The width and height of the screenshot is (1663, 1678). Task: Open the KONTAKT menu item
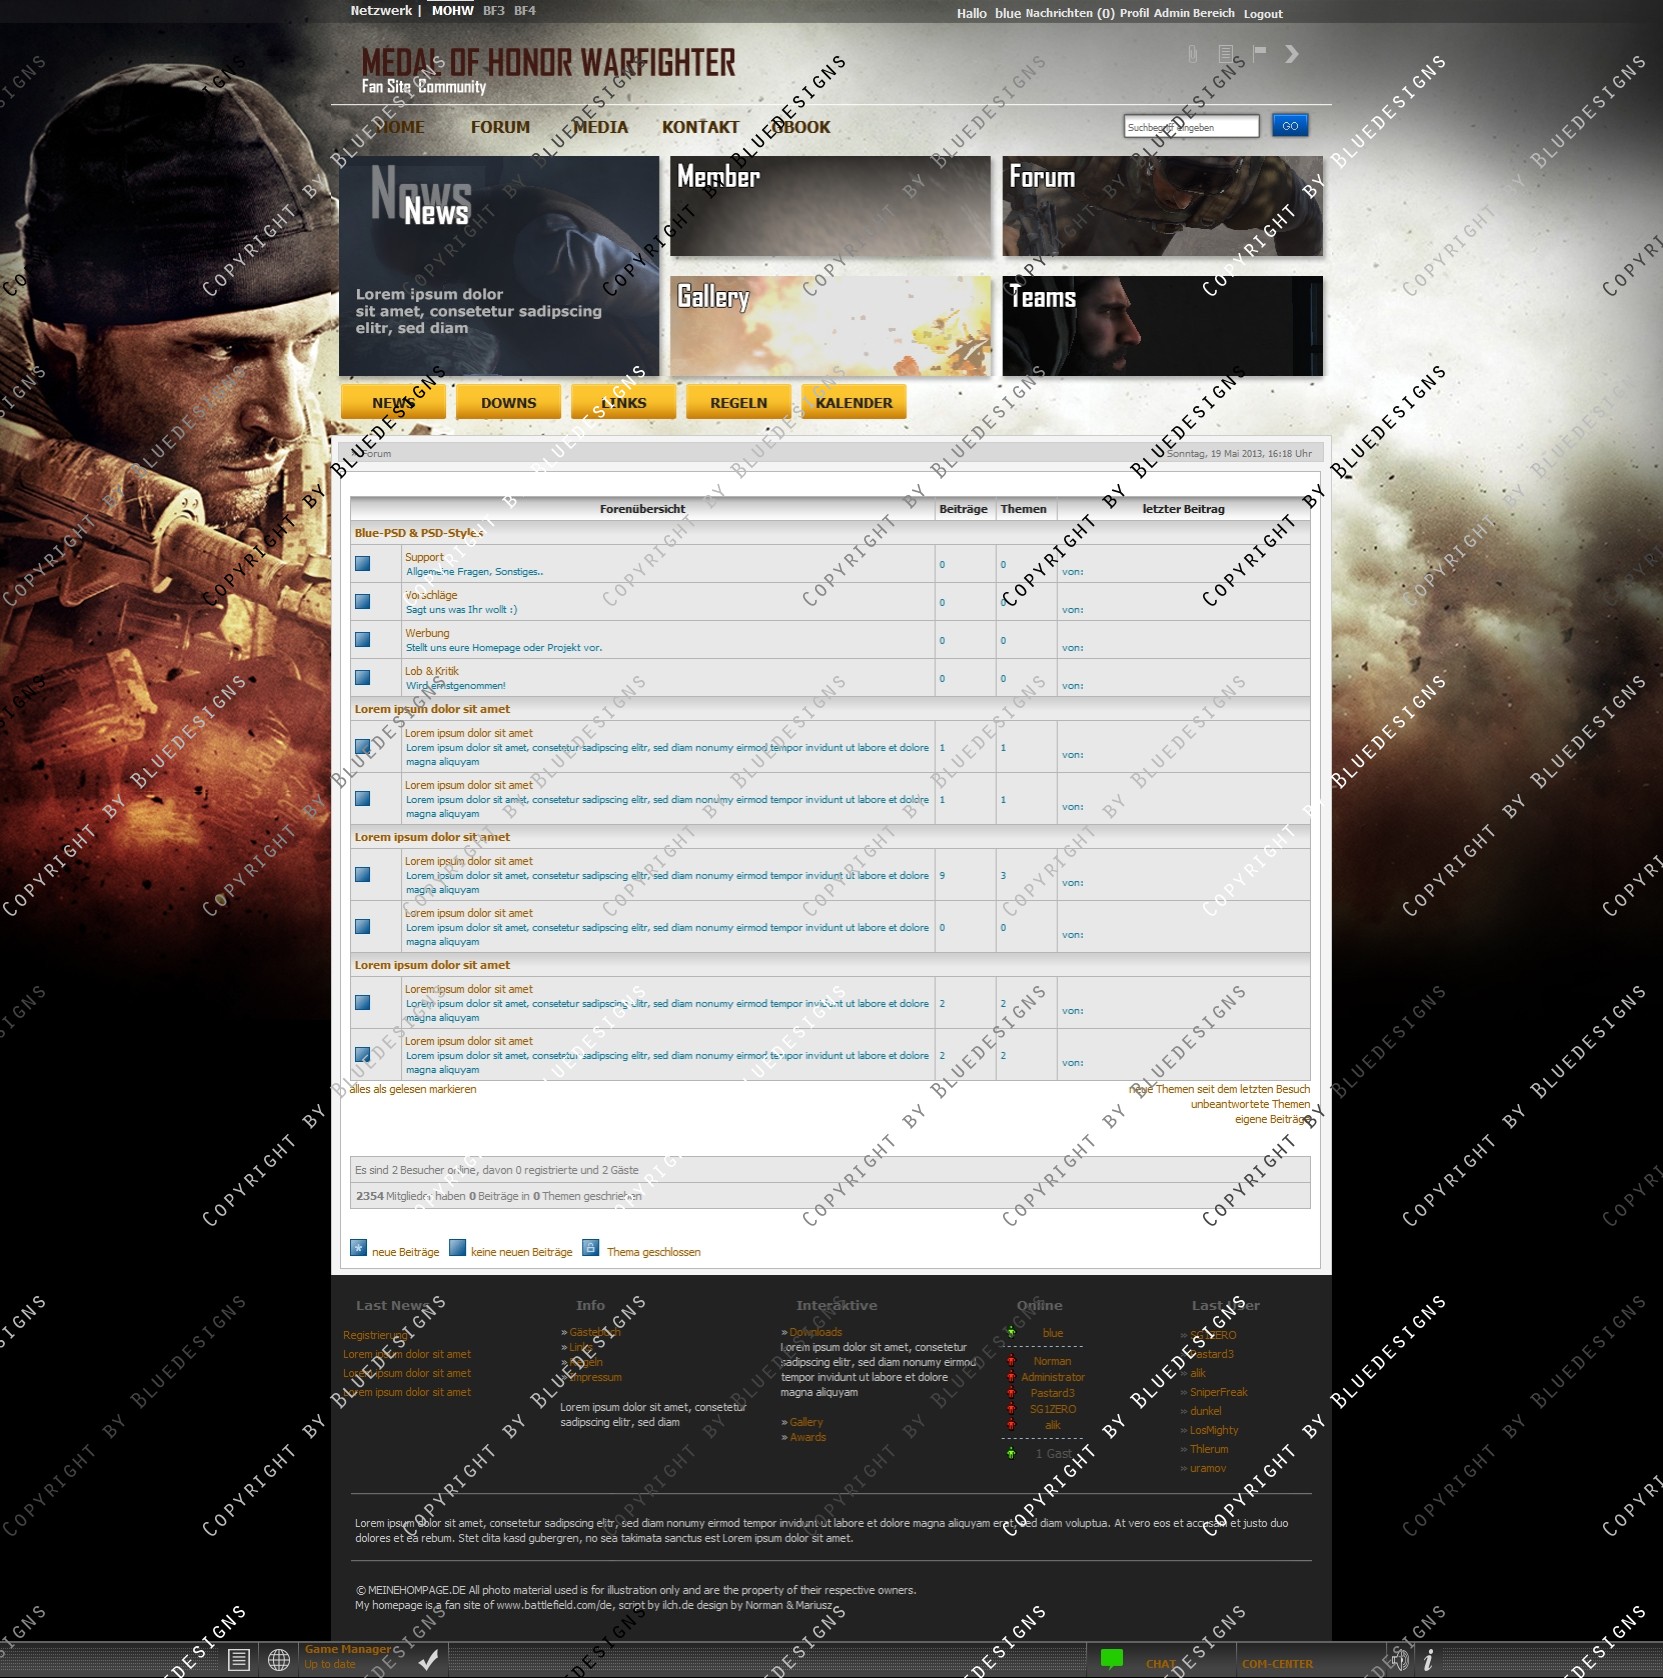click(700, 127)
